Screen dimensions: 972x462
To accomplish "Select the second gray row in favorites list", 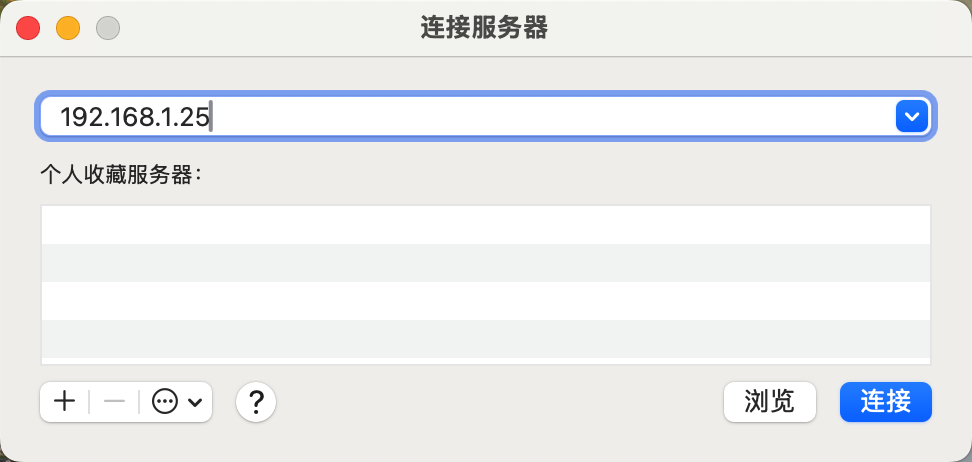I will click(x=486, y=263).
